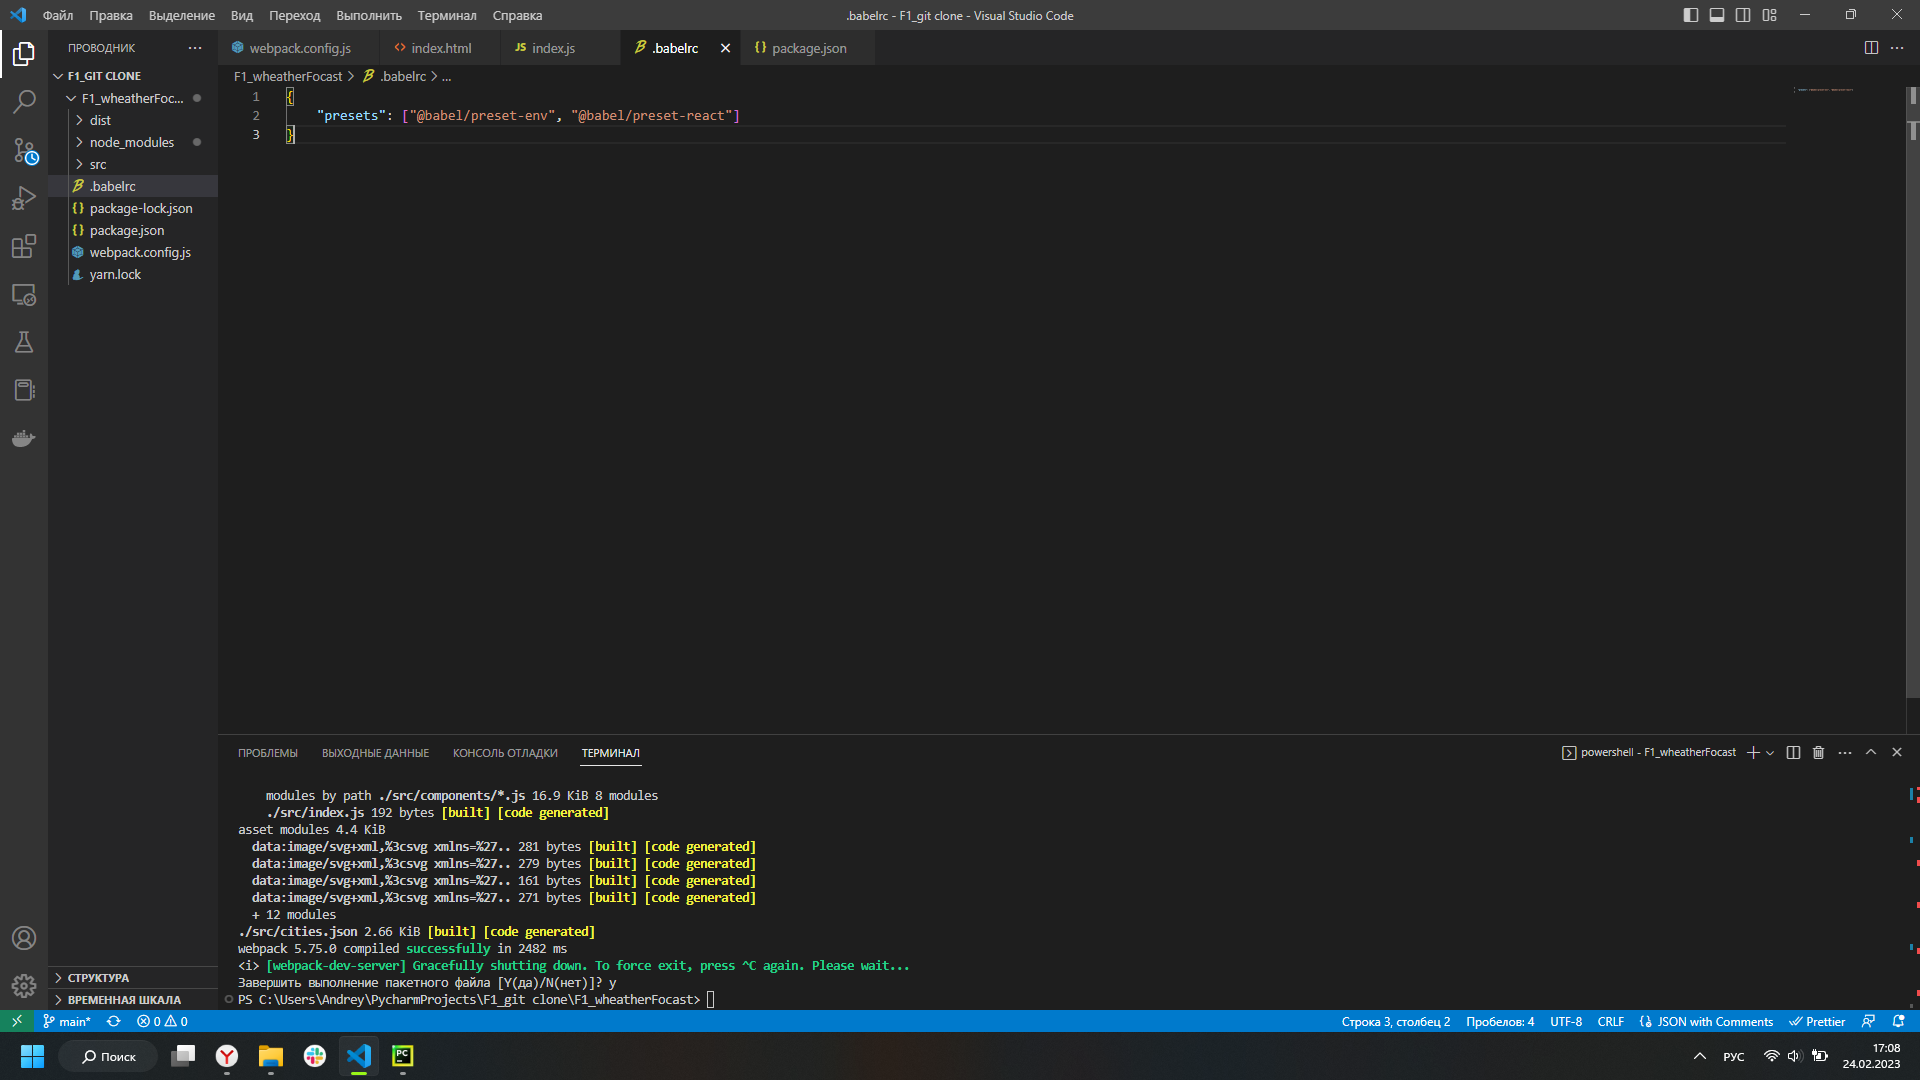Expand the node_modules folder
1920x1080 pixels.
point(133,142)
